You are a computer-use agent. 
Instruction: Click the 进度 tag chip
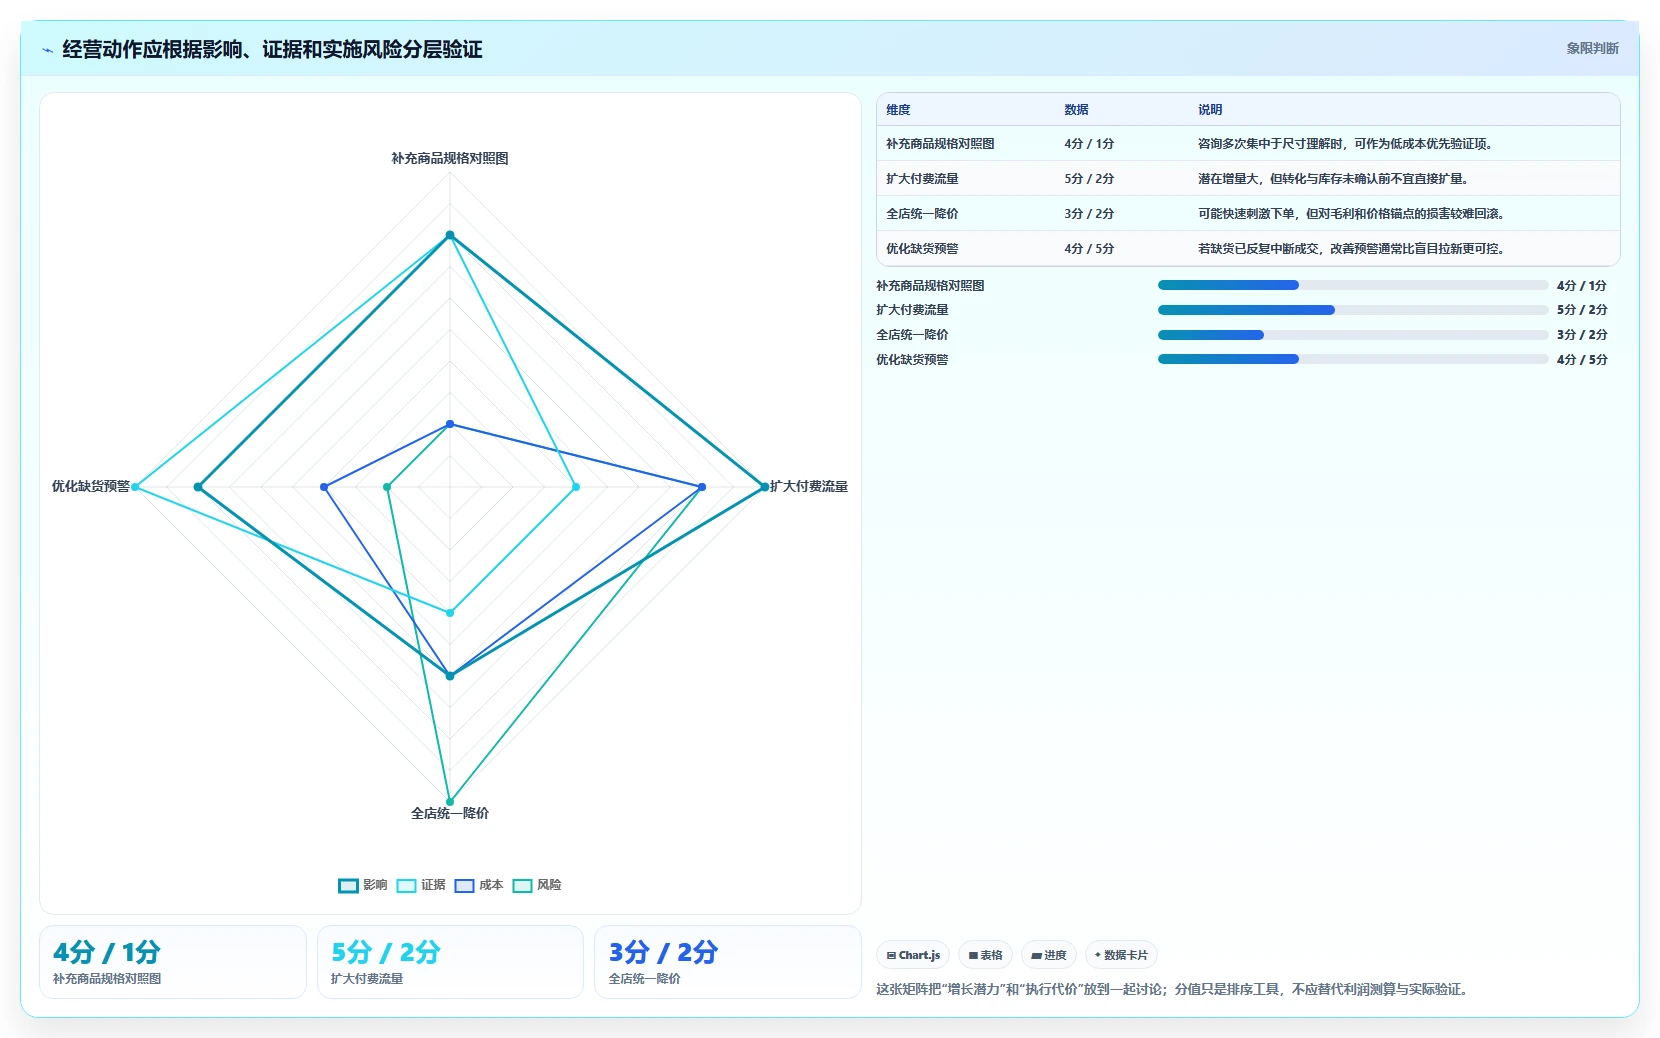(1049, 955)
